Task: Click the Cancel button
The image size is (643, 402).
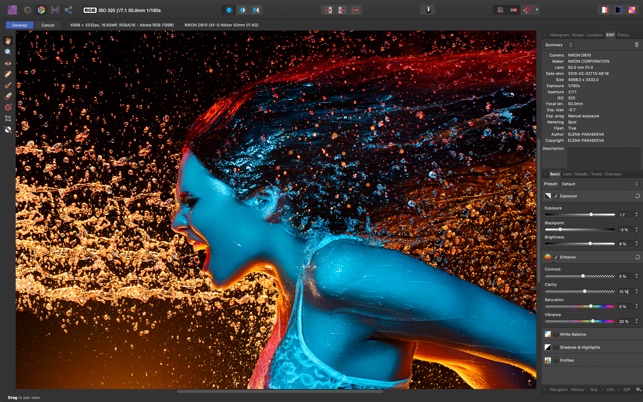Action: [x=48, y=25]
